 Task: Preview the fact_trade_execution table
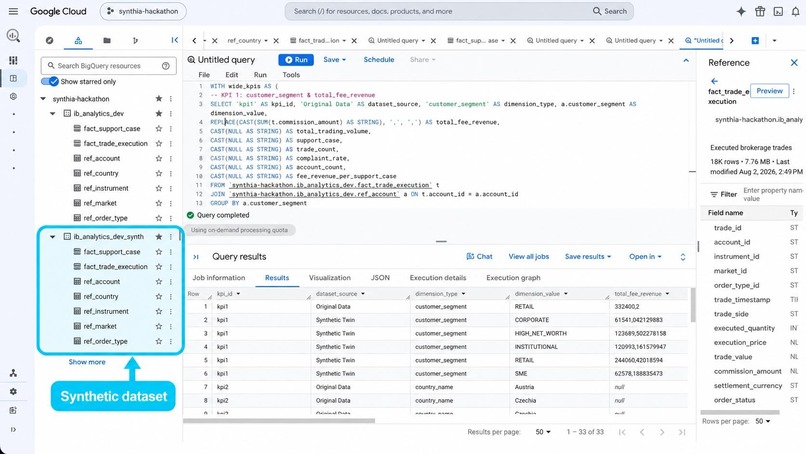tap(770, 91)
